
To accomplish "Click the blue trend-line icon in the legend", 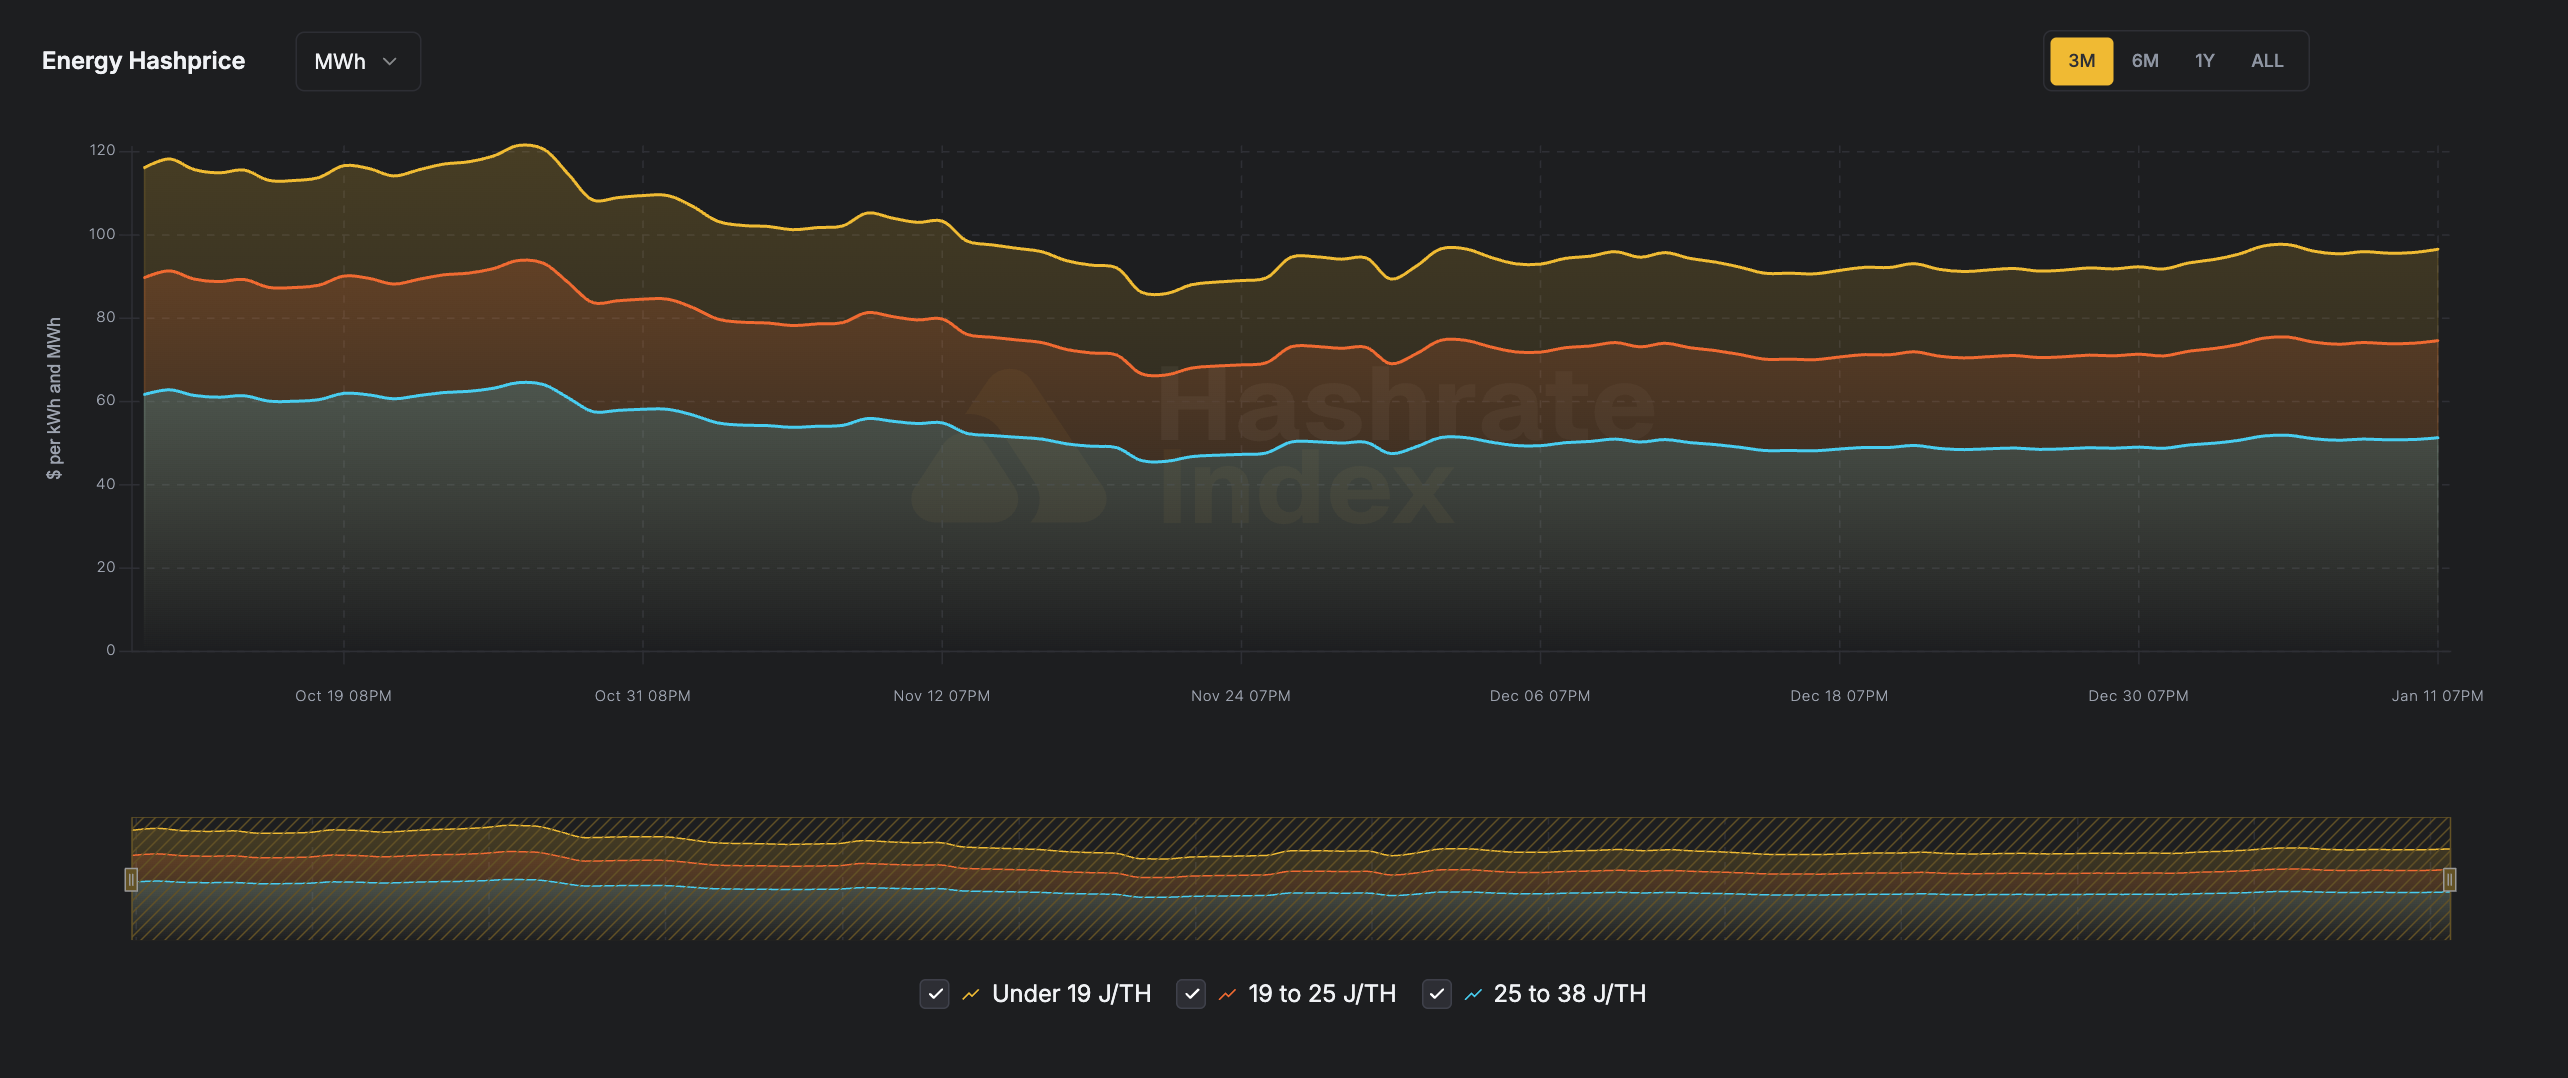I will tap(1473, 994).
